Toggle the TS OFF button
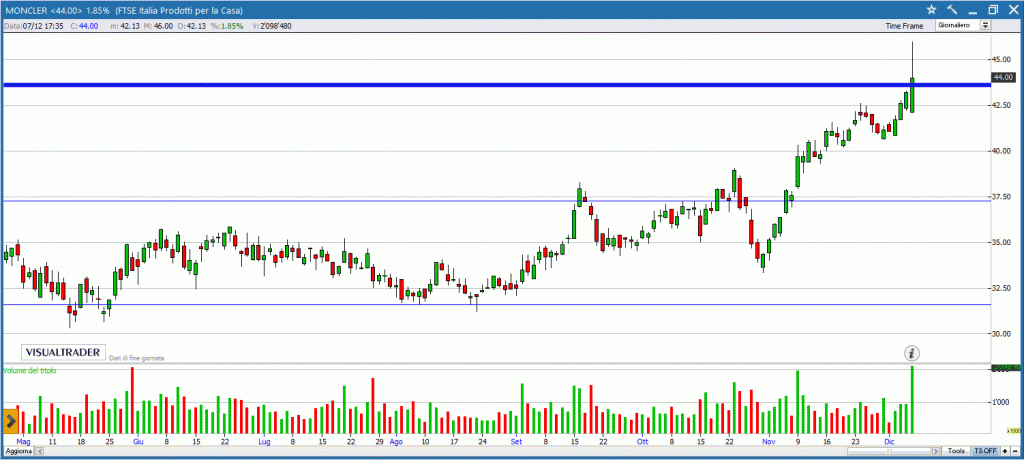The width and height of the screenshot is (1024, 460). click(x=985, y=451)
